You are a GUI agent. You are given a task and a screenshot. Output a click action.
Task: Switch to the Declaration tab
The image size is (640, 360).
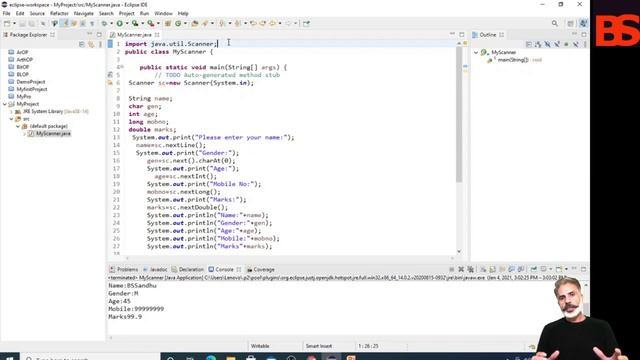187,269
